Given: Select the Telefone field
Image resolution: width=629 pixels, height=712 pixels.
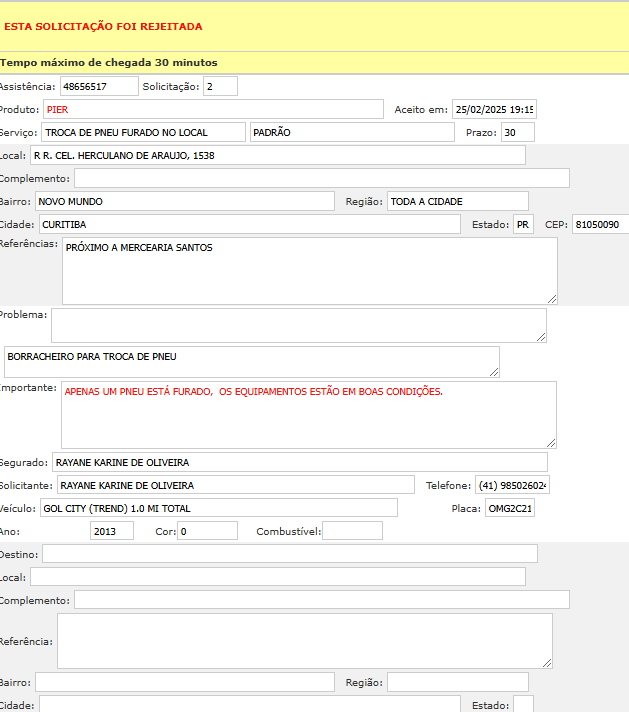Looking at the screenshot, I should tap(512, 485).
